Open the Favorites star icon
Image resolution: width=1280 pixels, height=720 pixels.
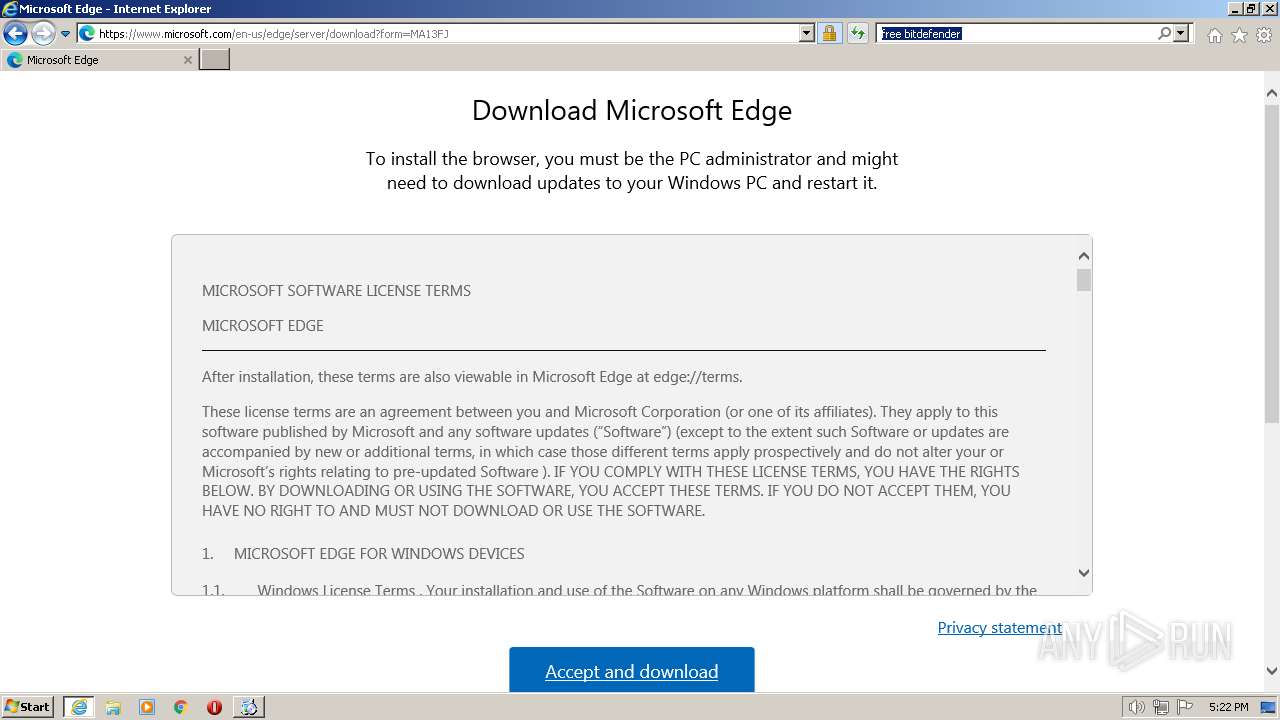pos(1239,35)
